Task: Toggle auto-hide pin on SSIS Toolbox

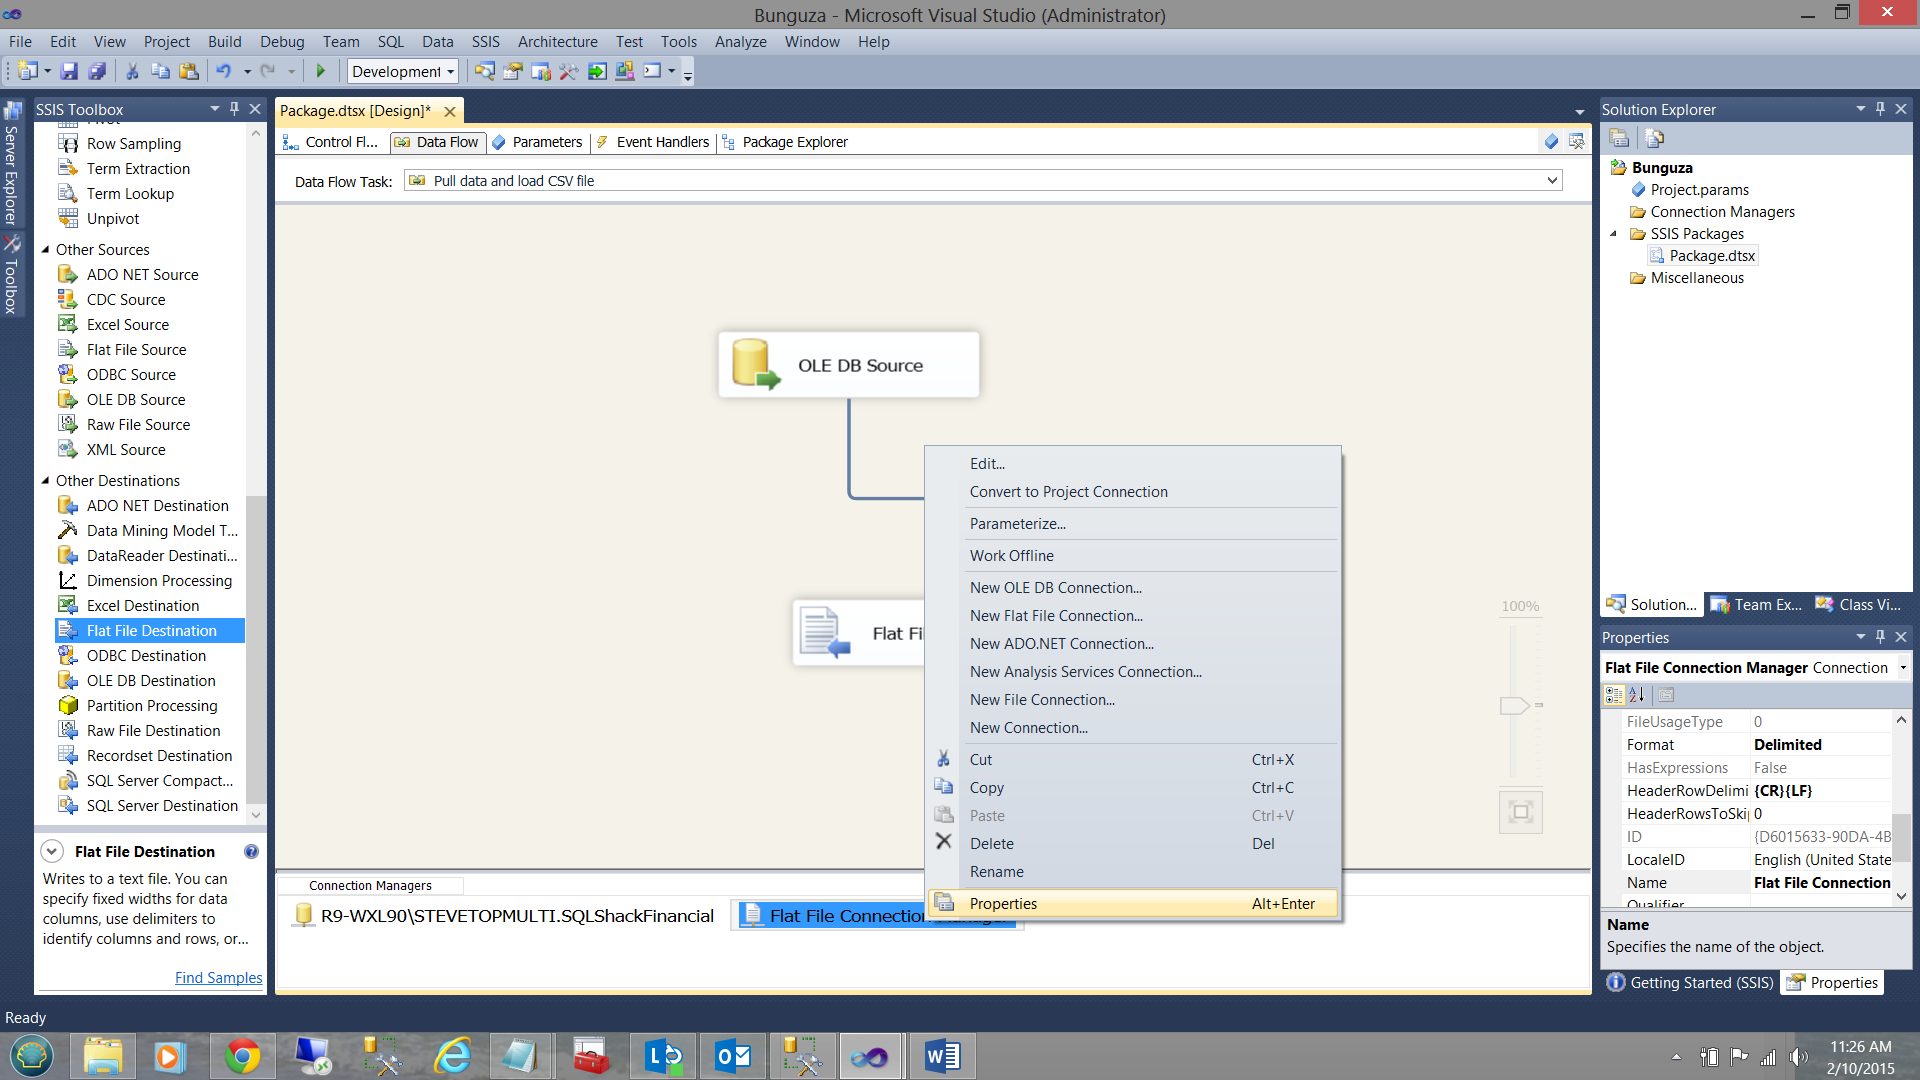Action: coord(235,109)
